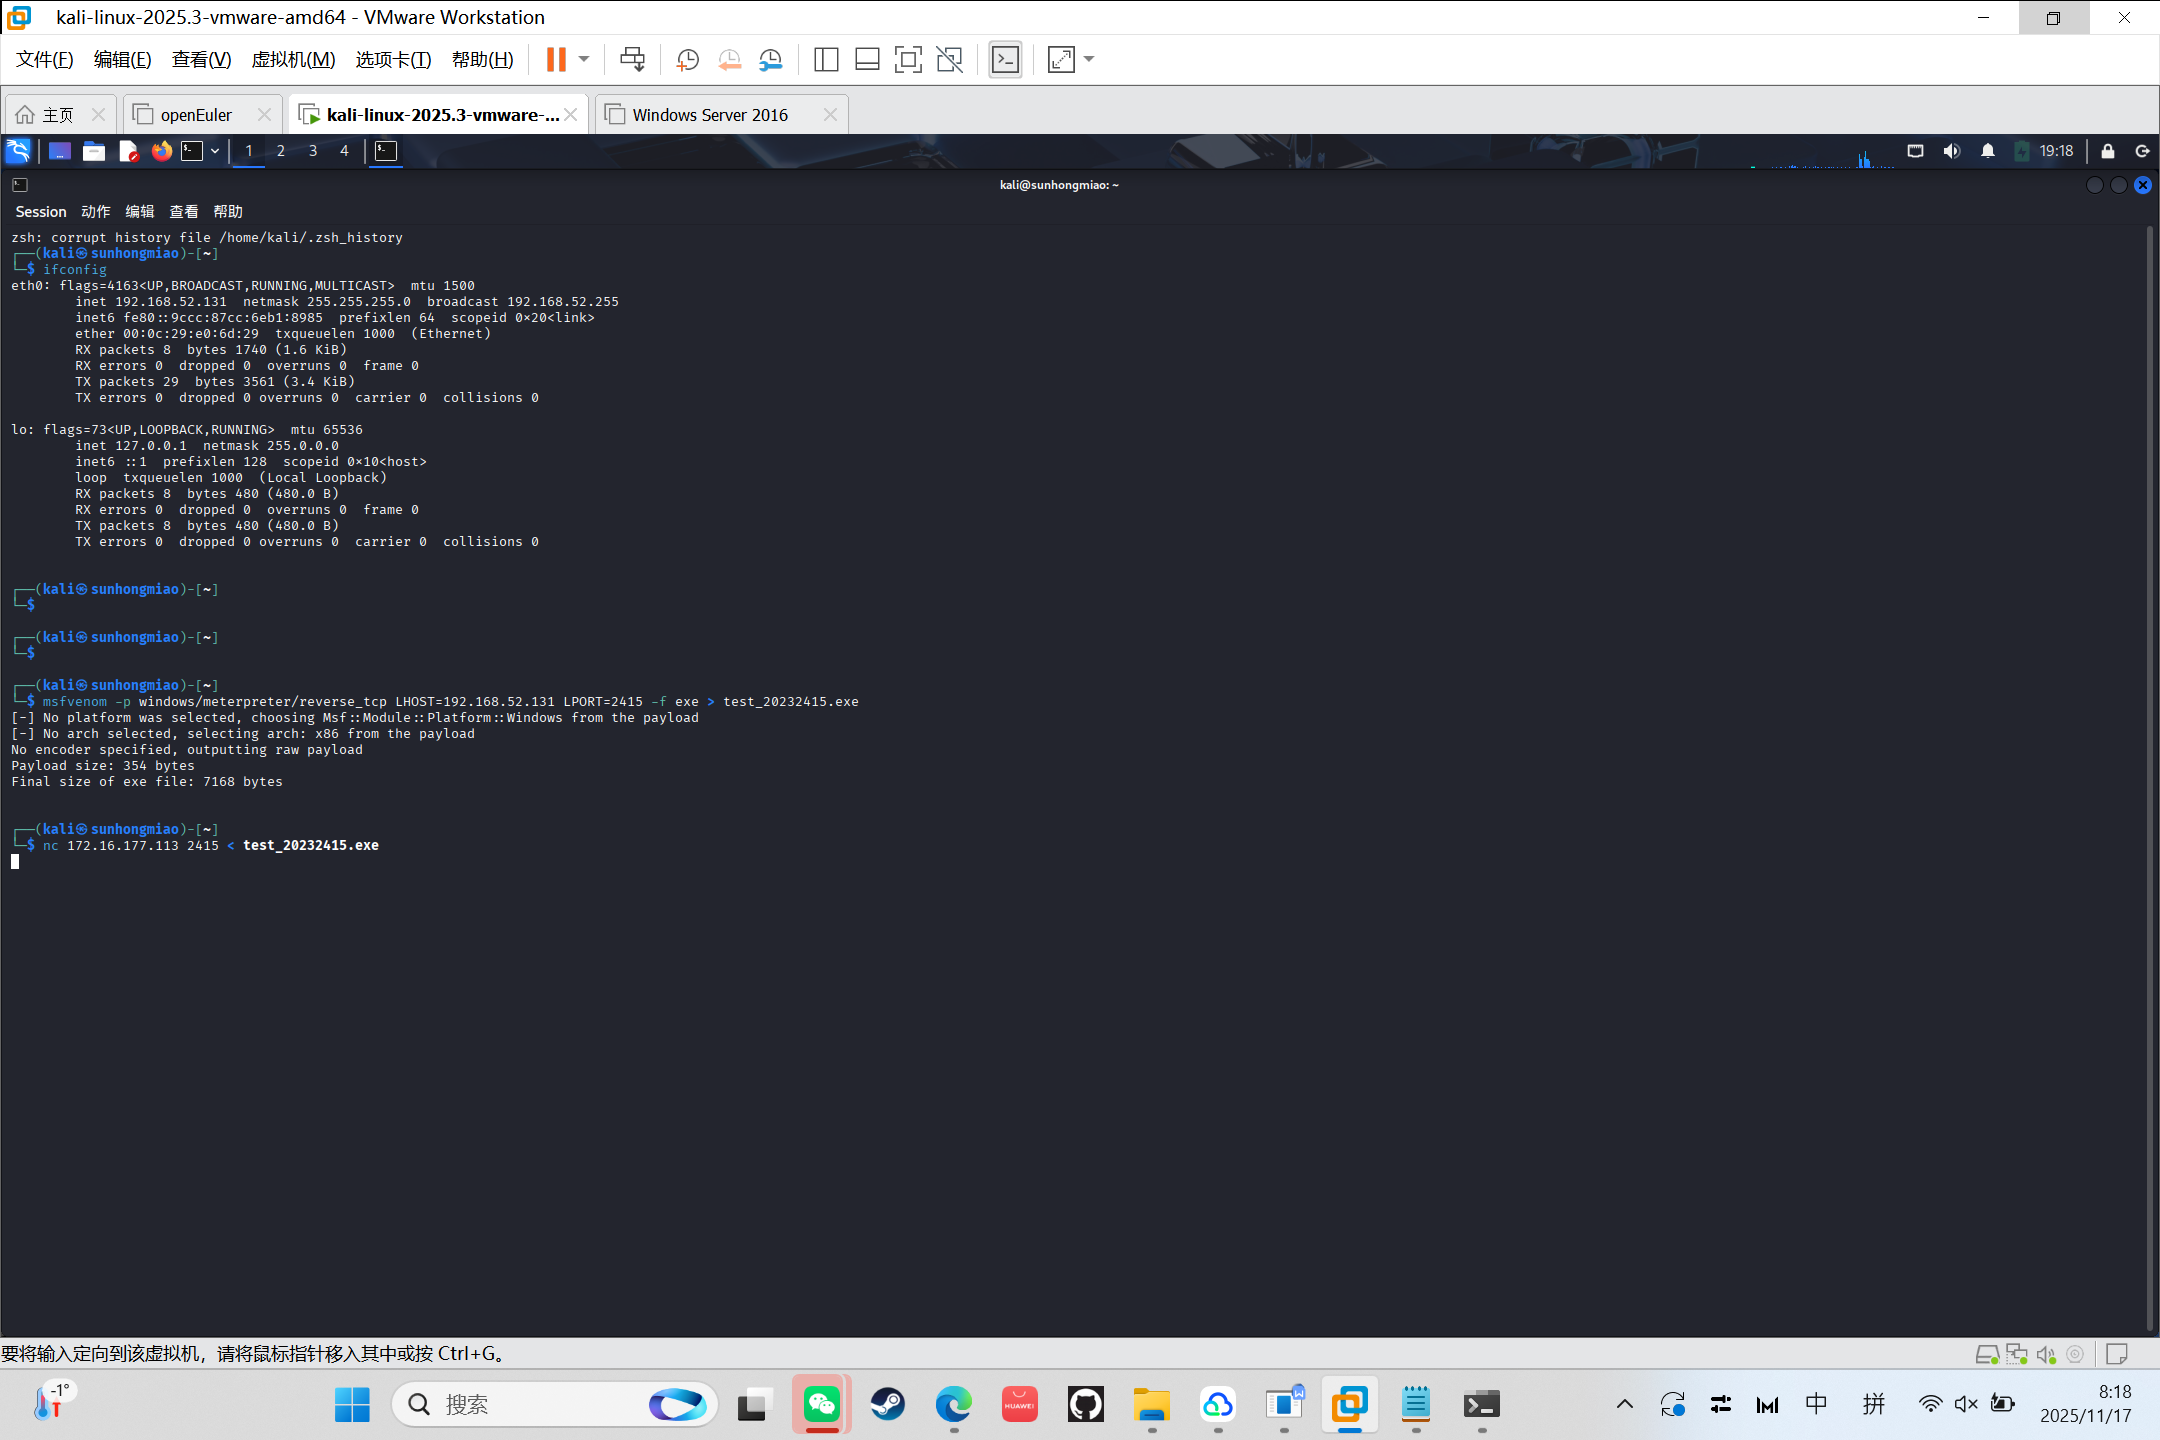Pause the running virtual machine
2160x1440 pixels.
click(556, 60)
